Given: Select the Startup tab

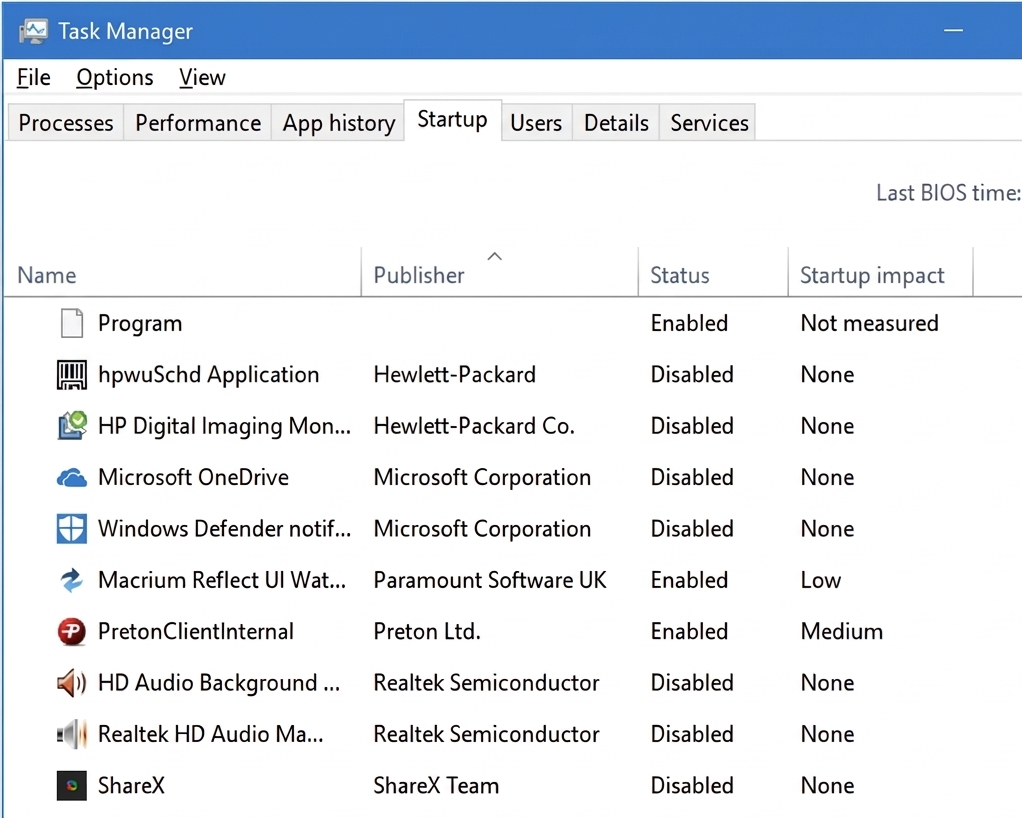Looking at the screenshot, I should [x=452, y=120].
